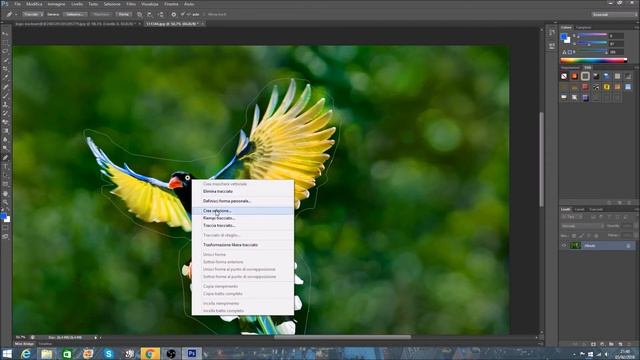This screenshot has width=640, height=360.
Task: Expand the status bar info arrow
Action: tap(96, 338)
